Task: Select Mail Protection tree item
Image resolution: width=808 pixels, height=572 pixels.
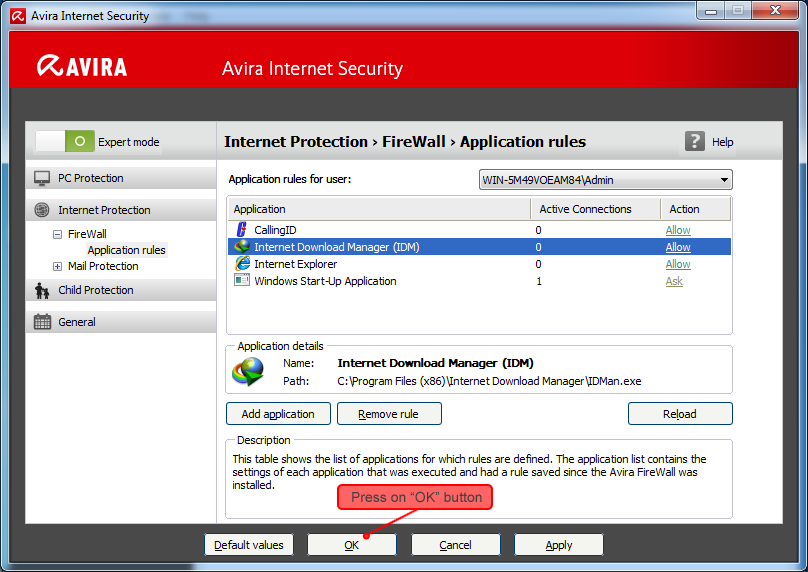Action: (x=103, y=266)
